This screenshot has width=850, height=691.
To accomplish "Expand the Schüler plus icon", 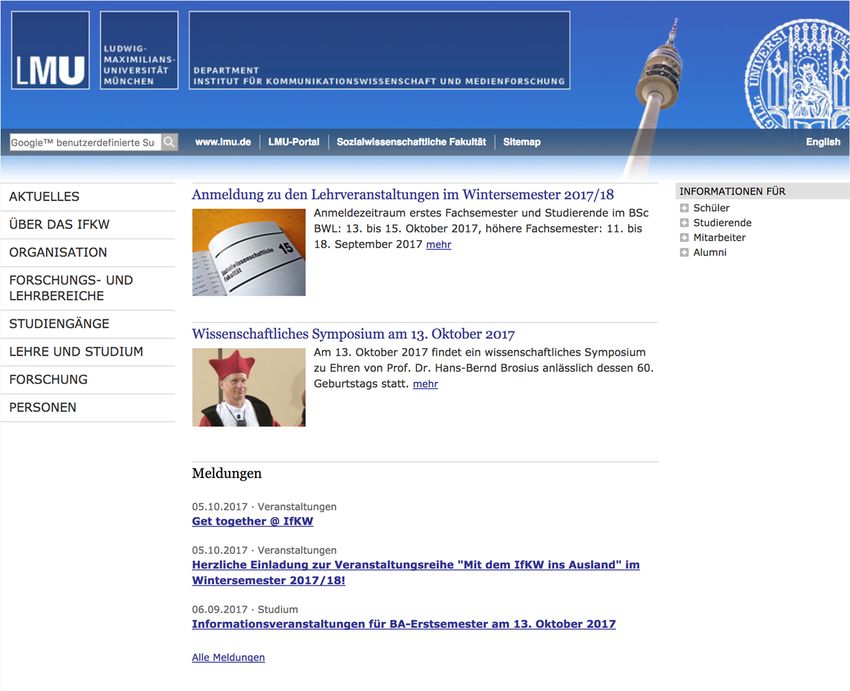I will [x=684, y=208].
